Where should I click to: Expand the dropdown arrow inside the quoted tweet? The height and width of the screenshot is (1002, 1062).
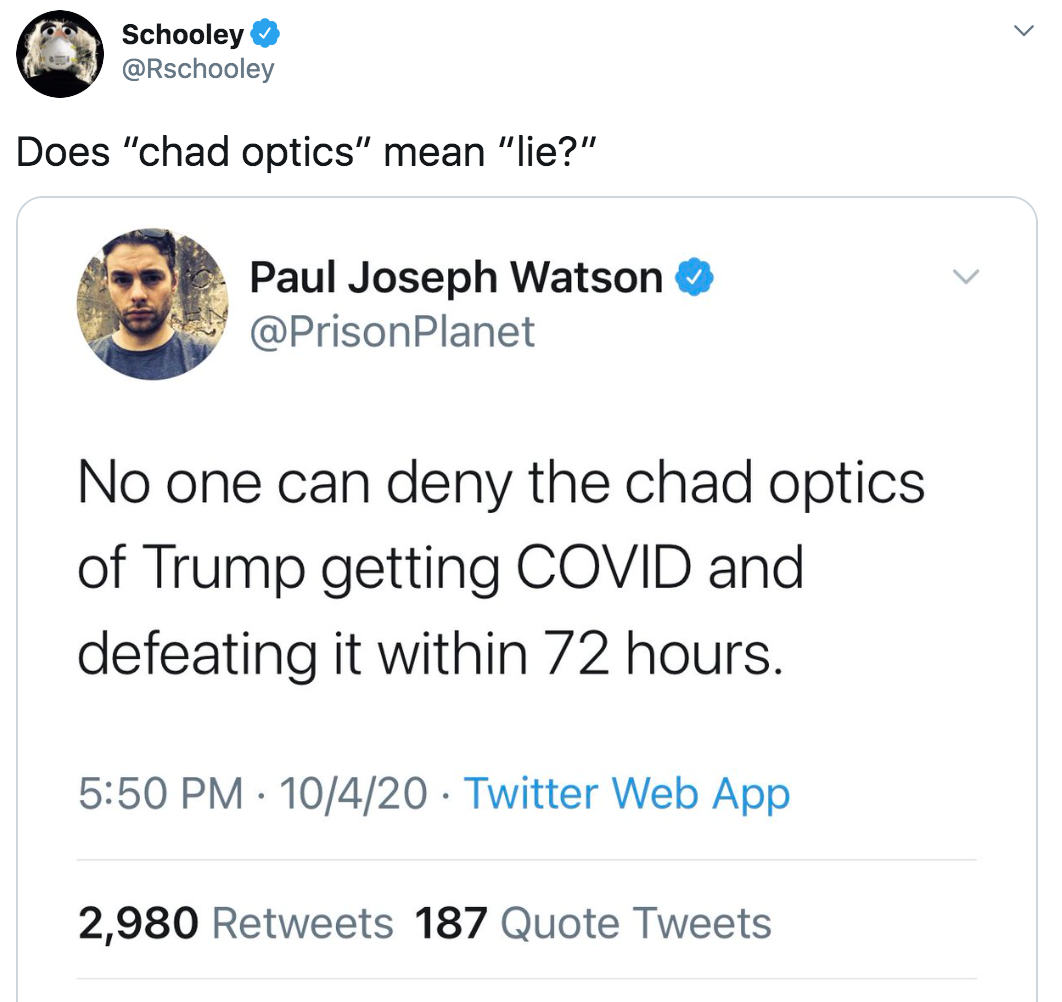pos(966,277)
